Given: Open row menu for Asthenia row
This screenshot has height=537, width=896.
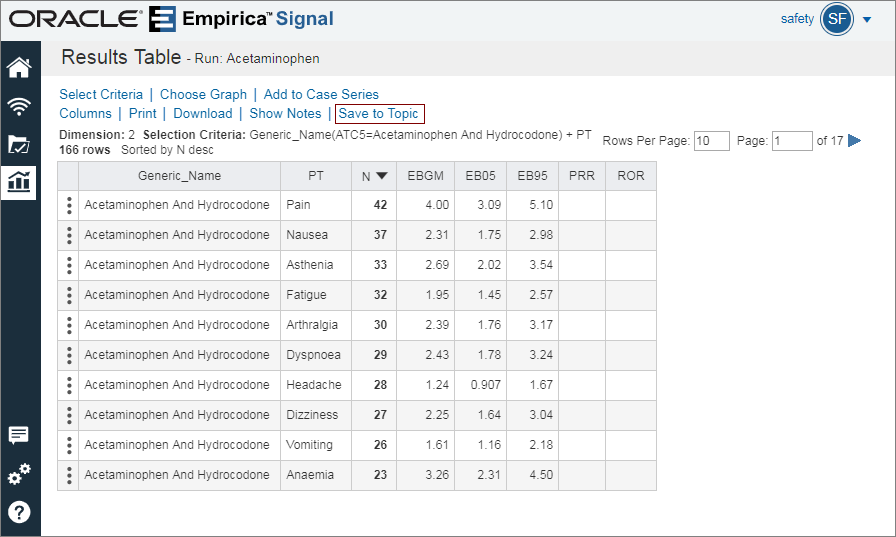Looking at the screenshot, I should [69, 265].
